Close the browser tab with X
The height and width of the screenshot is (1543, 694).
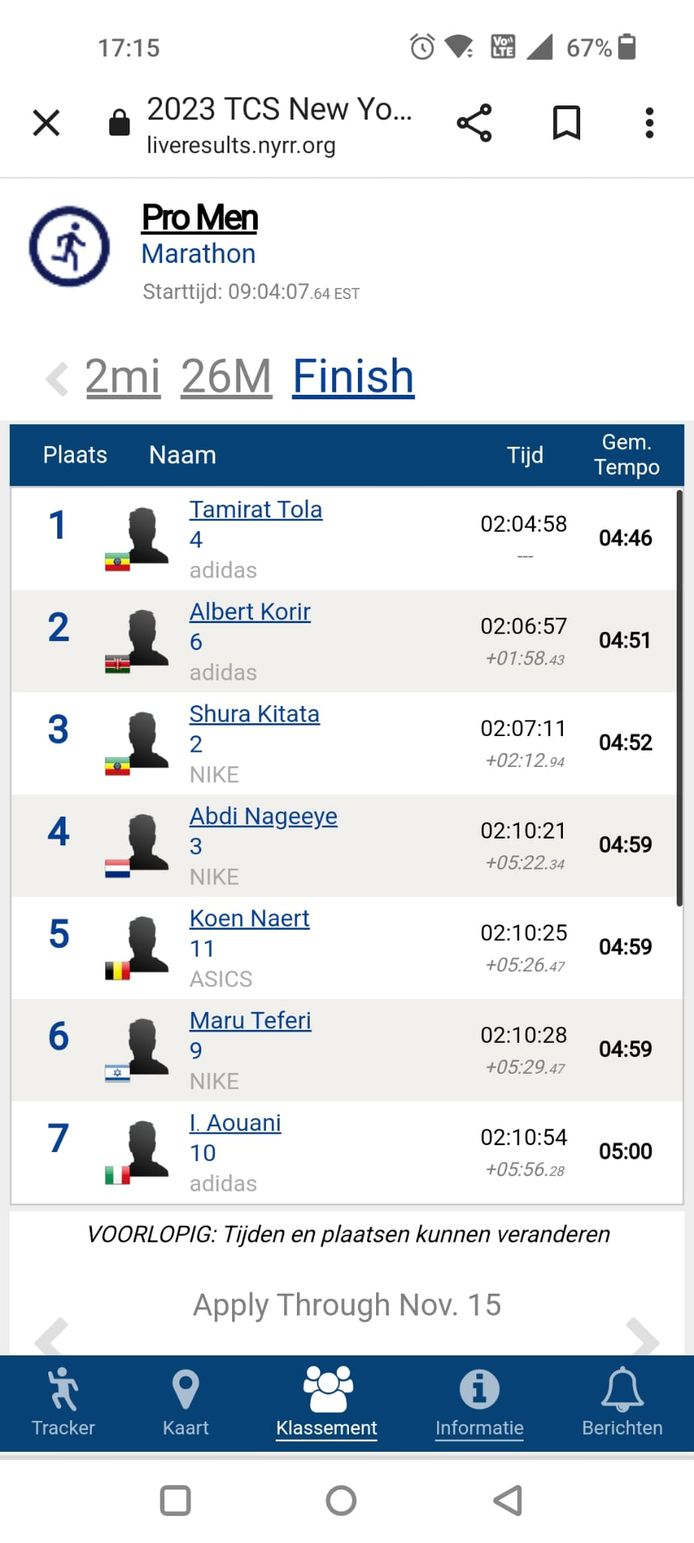(x=47, y=123)
